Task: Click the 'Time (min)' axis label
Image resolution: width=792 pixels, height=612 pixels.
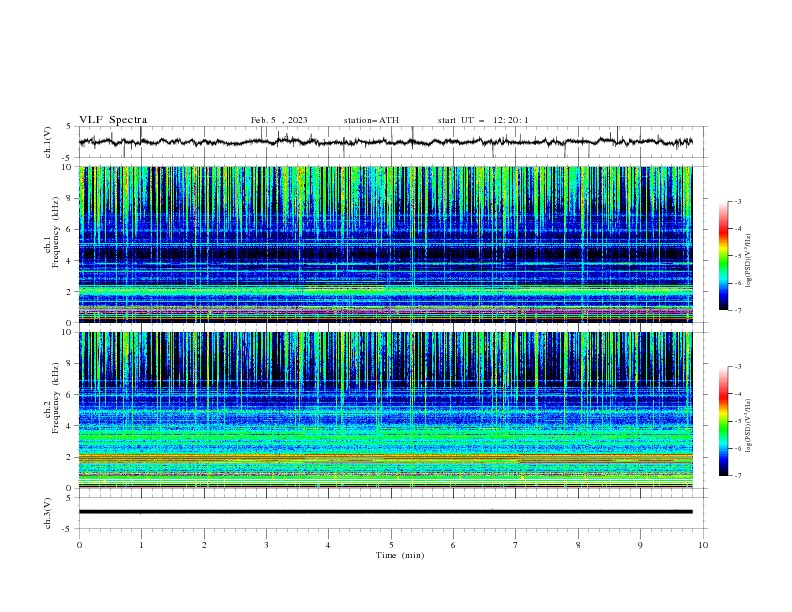Action: pyautogui.click(x=400, y=555)
